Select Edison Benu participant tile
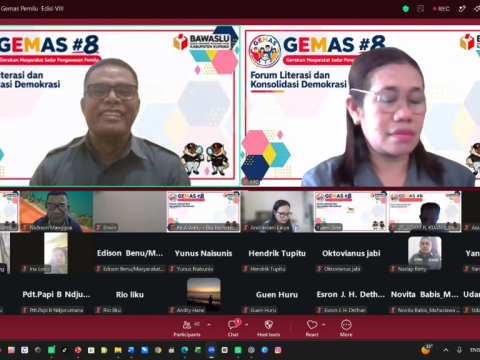The width and height of the screenshot is (480, 360). point(129,253)
